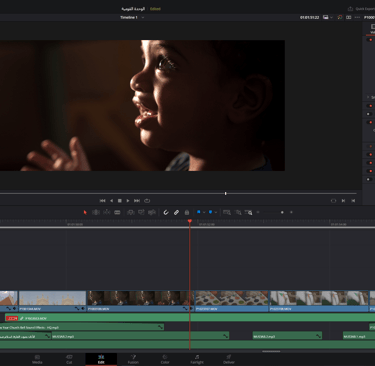Switch to the Media page tab
This screenshot has width=375, height=366.
pos(37,359)
